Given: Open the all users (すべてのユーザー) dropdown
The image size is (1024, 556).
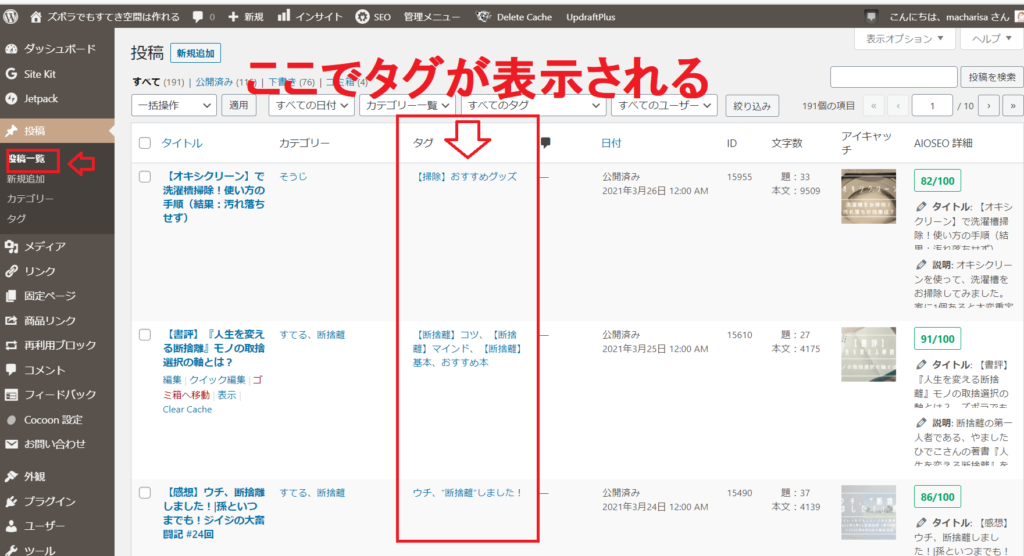Looking at the screenshot, I should pyautogui.click(x=665, y=105).
